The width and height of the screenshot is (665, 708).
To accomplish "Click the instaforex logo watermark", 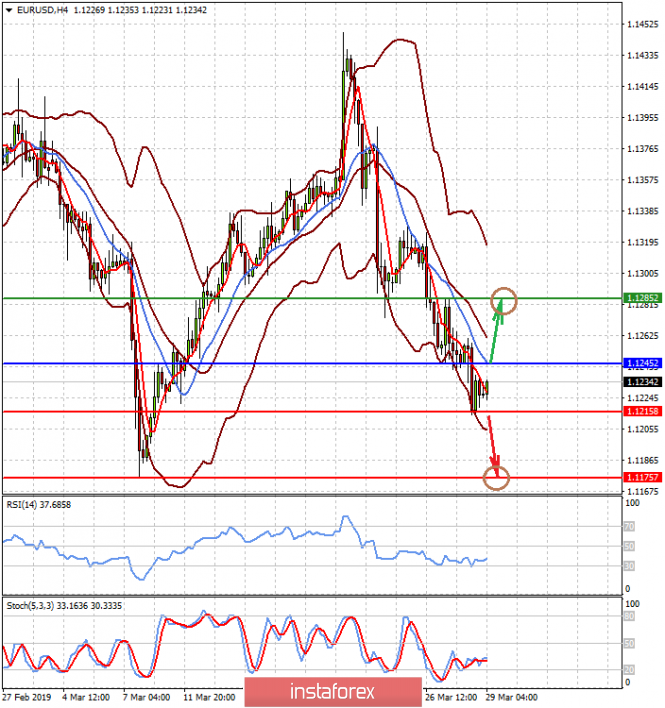I will 332,691.
